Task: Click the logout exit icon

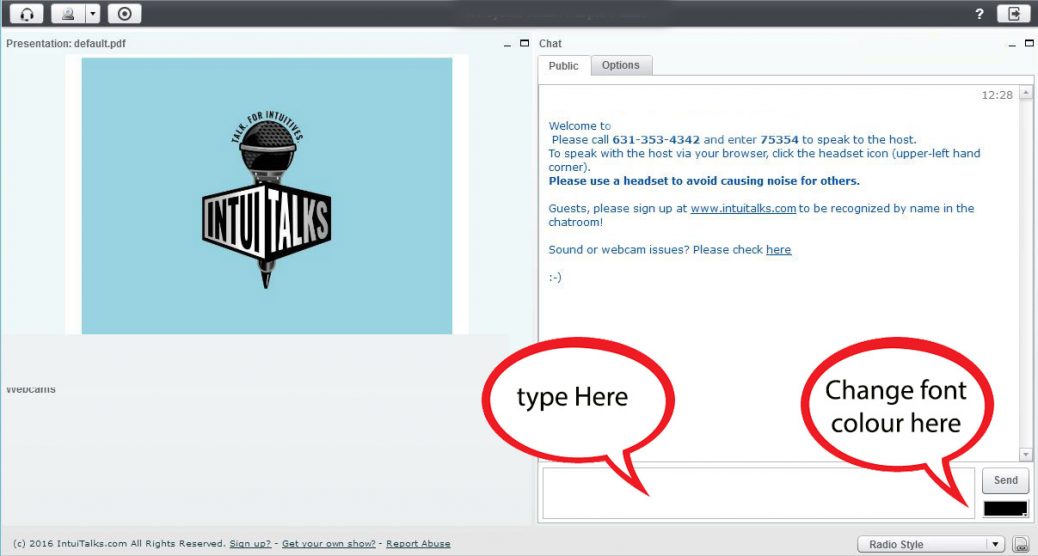Action: tap(1014, 14)
